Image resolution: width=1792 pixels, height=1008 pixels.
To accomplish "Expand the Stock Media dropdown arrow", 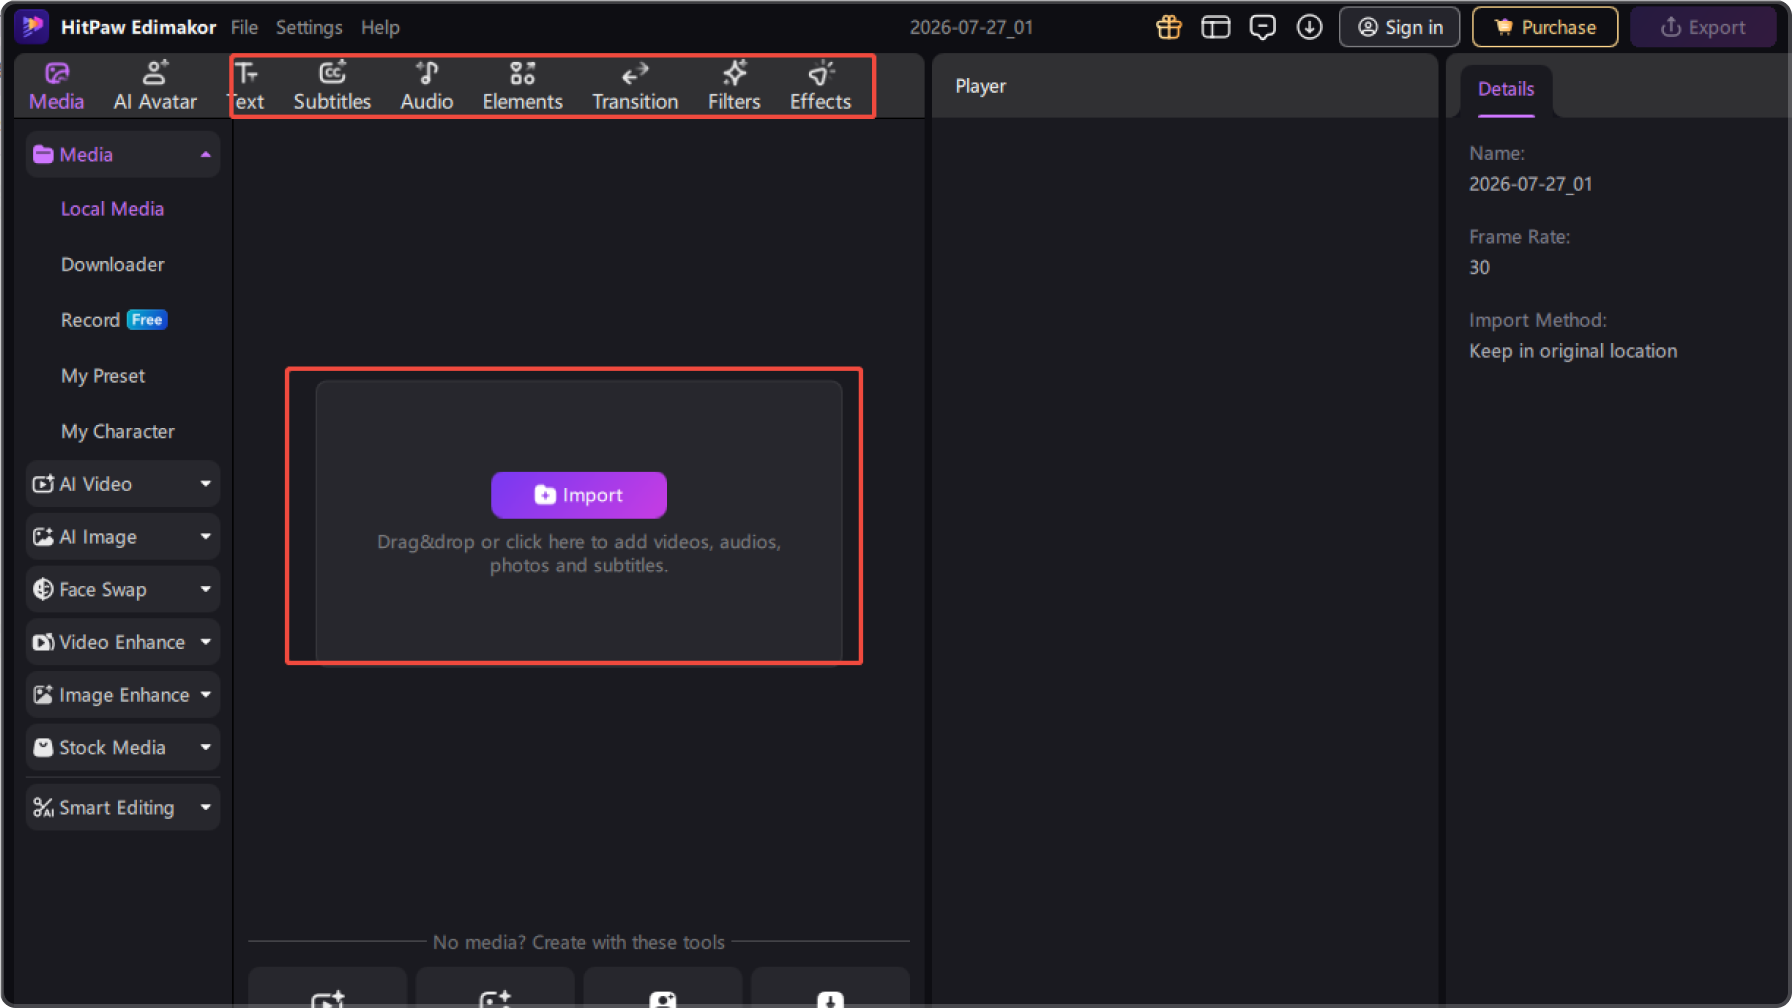I will coord(206,748).
